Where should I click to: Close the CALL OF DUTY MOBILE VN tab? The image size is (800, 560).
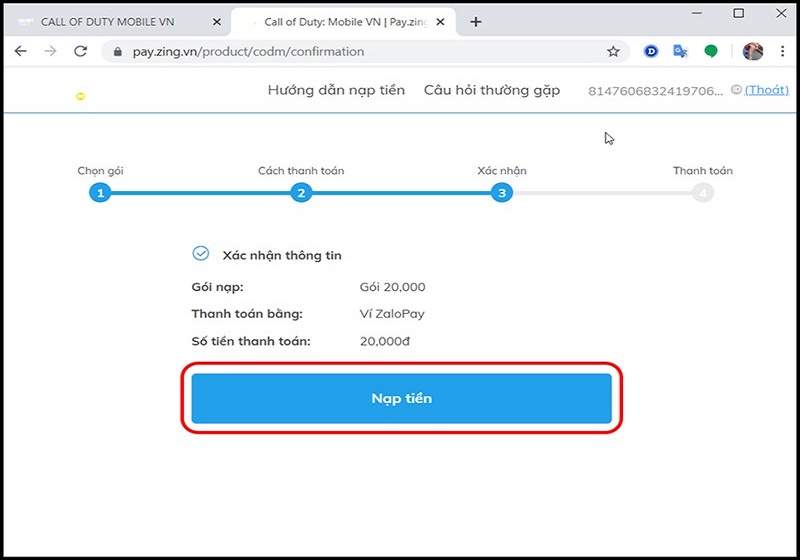pos(217,22)
